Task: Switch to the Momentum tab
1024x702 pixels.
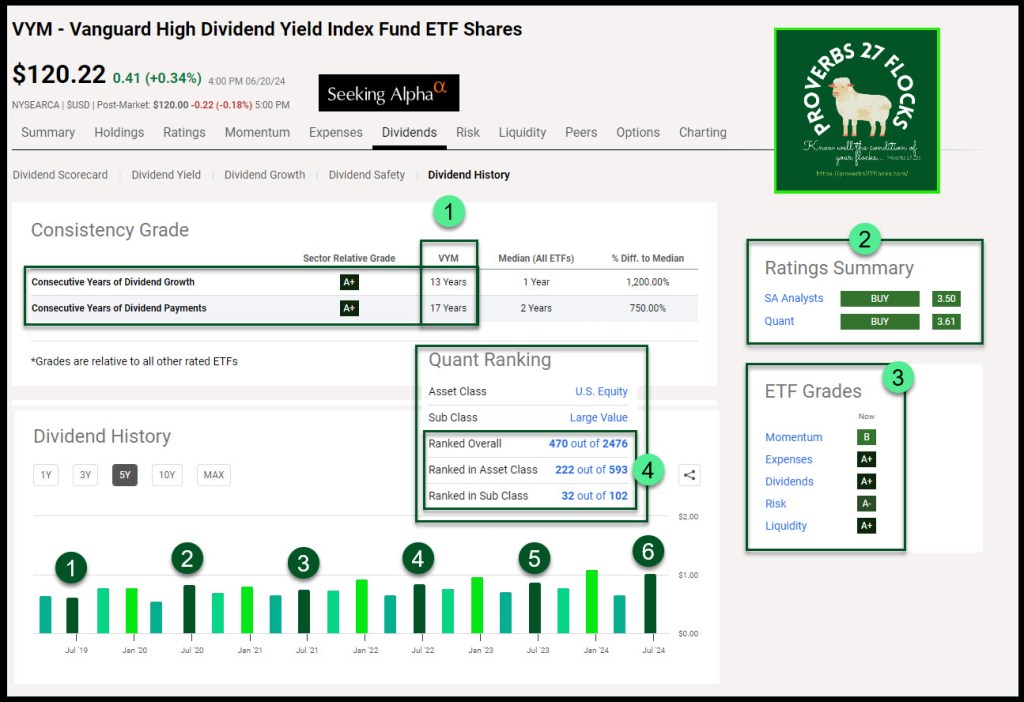Action: [x=257, y=132]
